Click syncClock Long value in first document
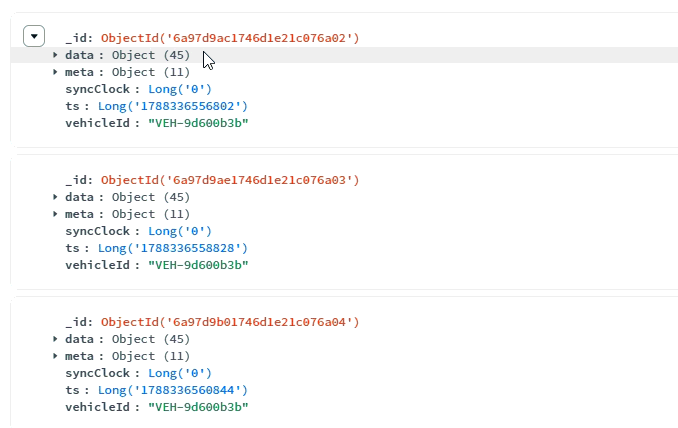Screen dimensions: 678x428 click(180, 89)
